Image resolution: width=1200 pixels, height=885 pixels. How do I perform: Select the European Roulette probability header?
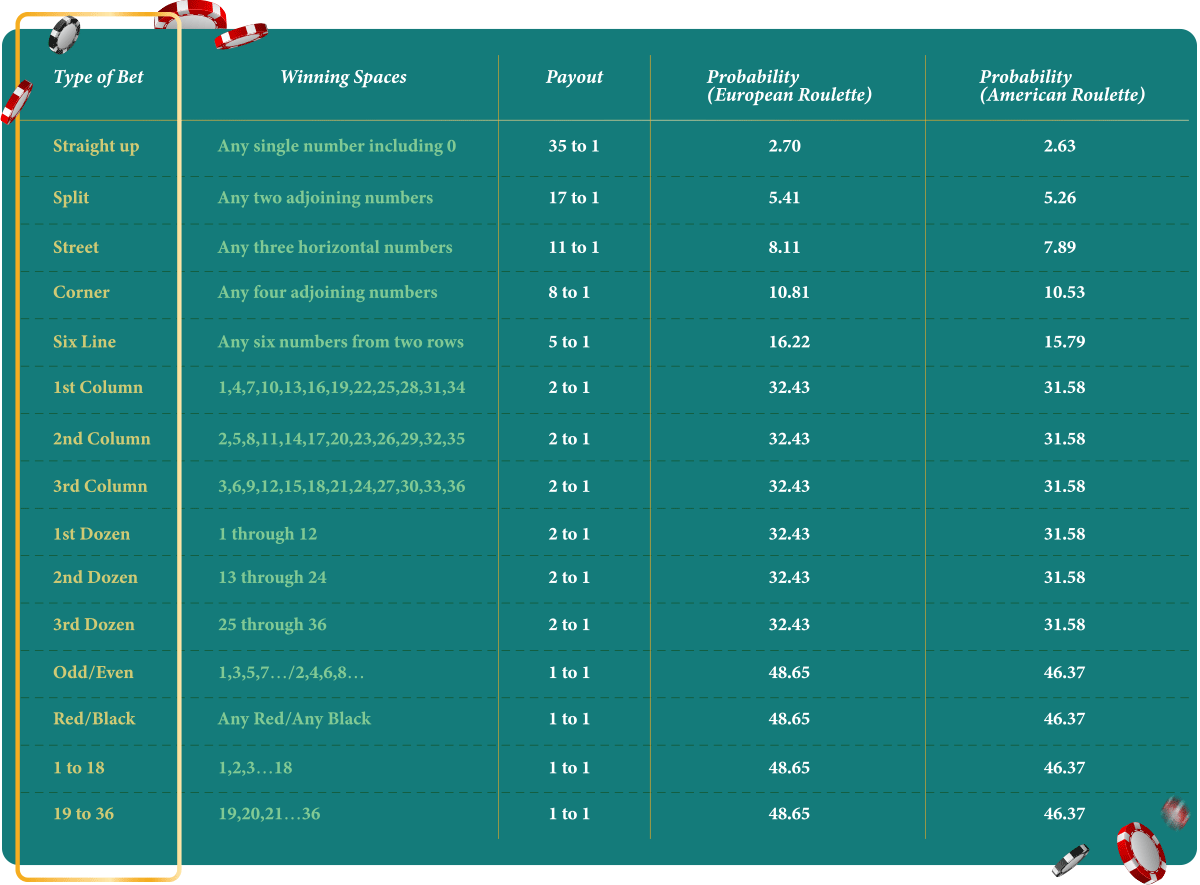tap(789, 86)
